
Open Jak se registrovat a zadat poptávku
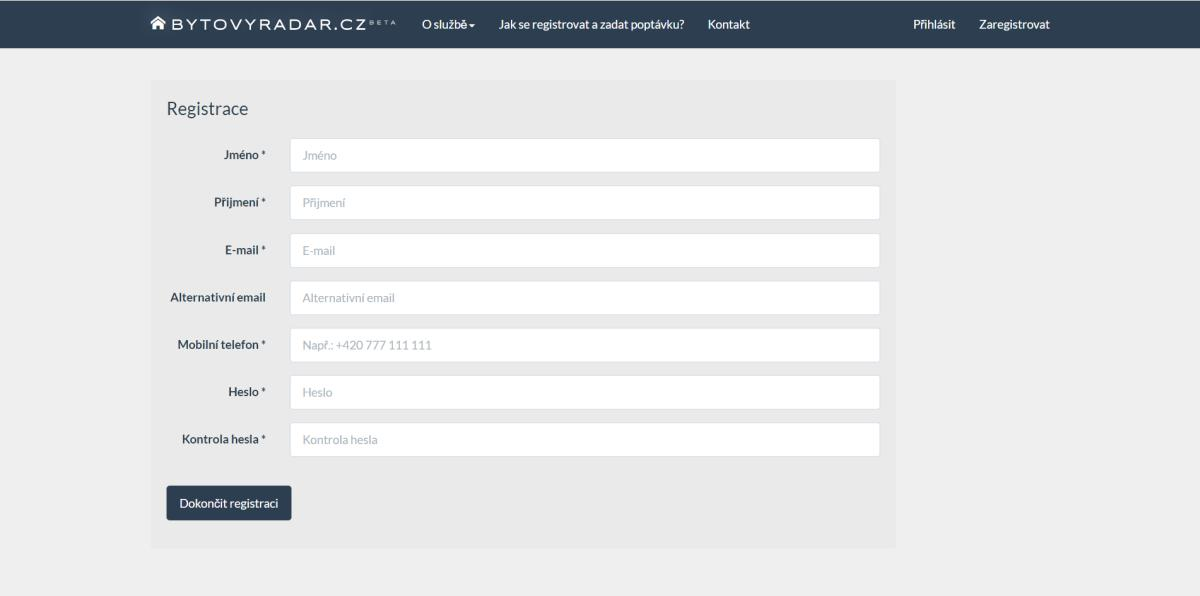coord(591,24)
